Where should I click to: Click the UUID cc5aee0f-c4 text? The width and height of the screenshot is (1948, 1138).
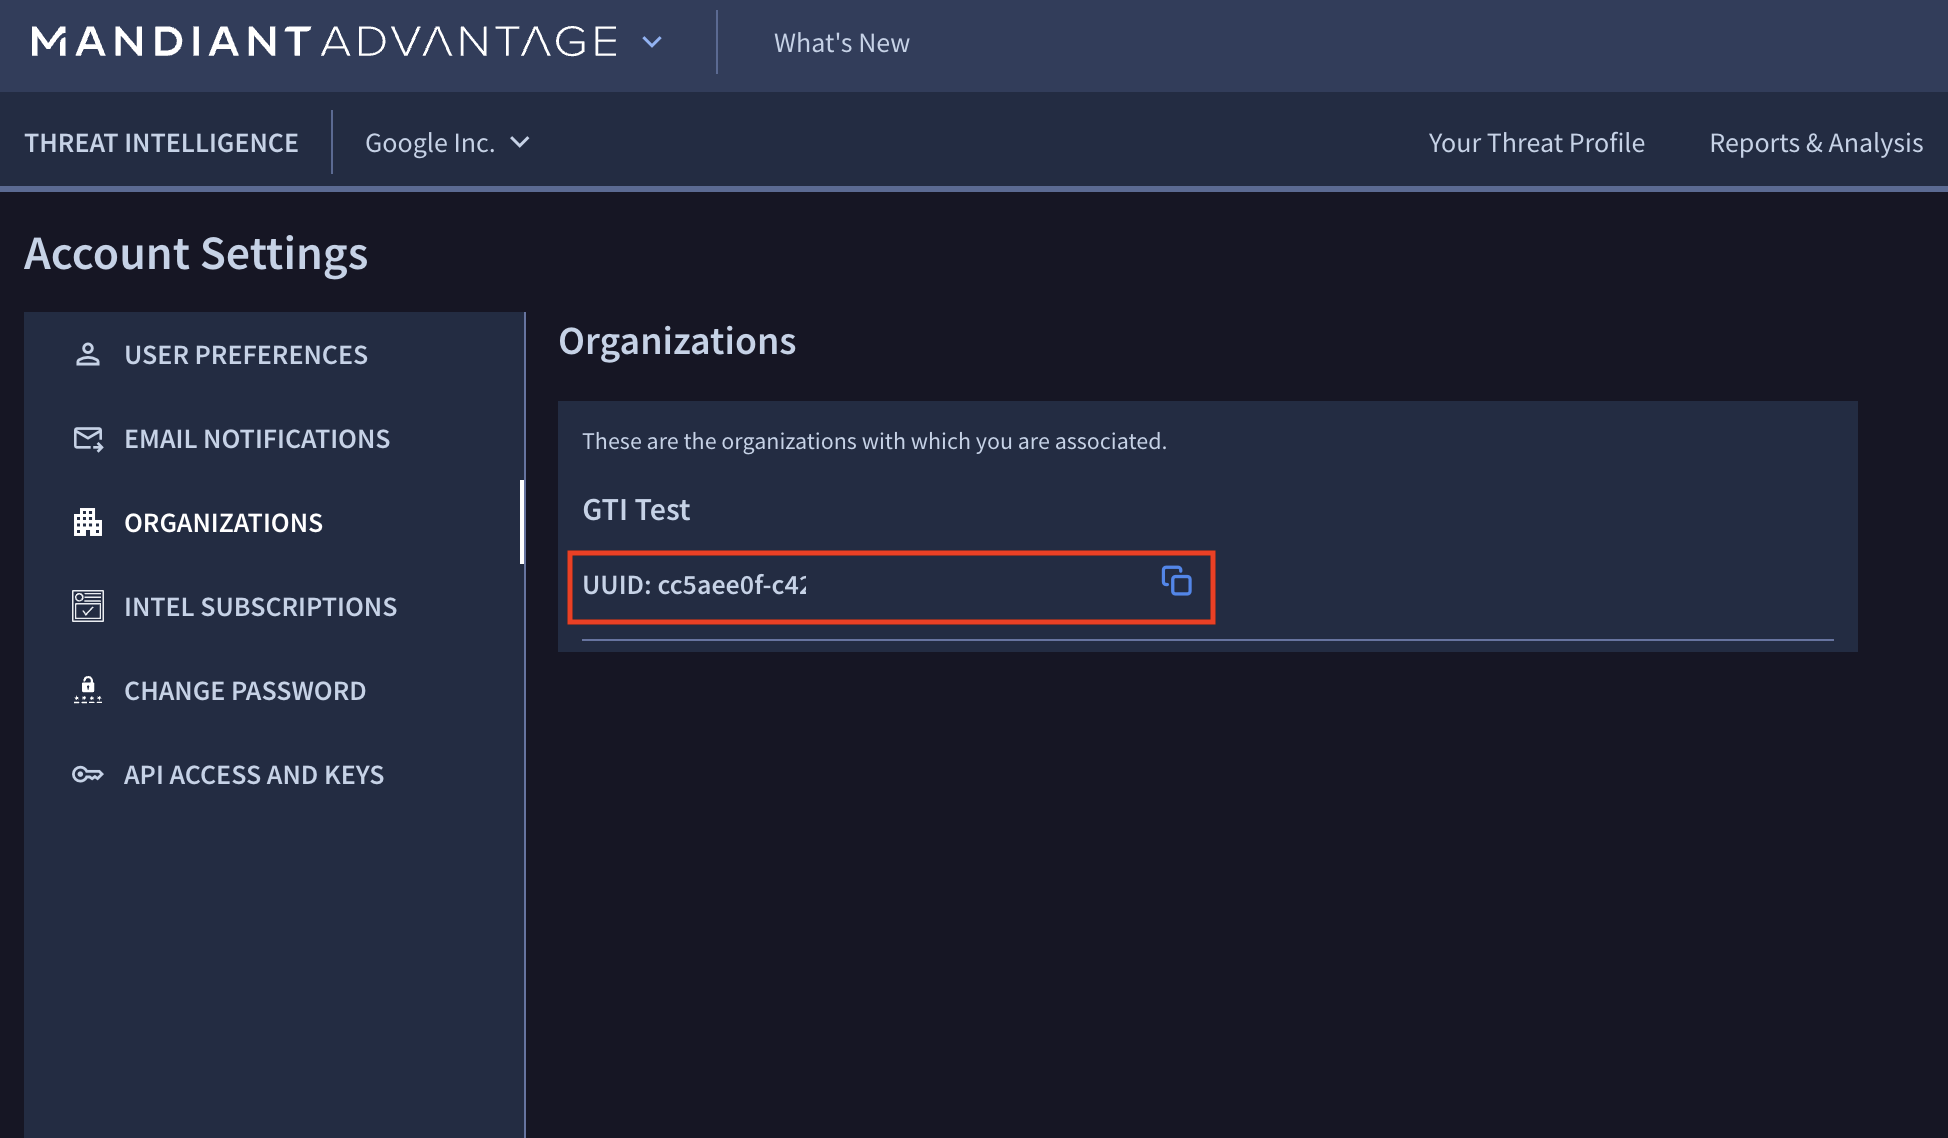694,585
